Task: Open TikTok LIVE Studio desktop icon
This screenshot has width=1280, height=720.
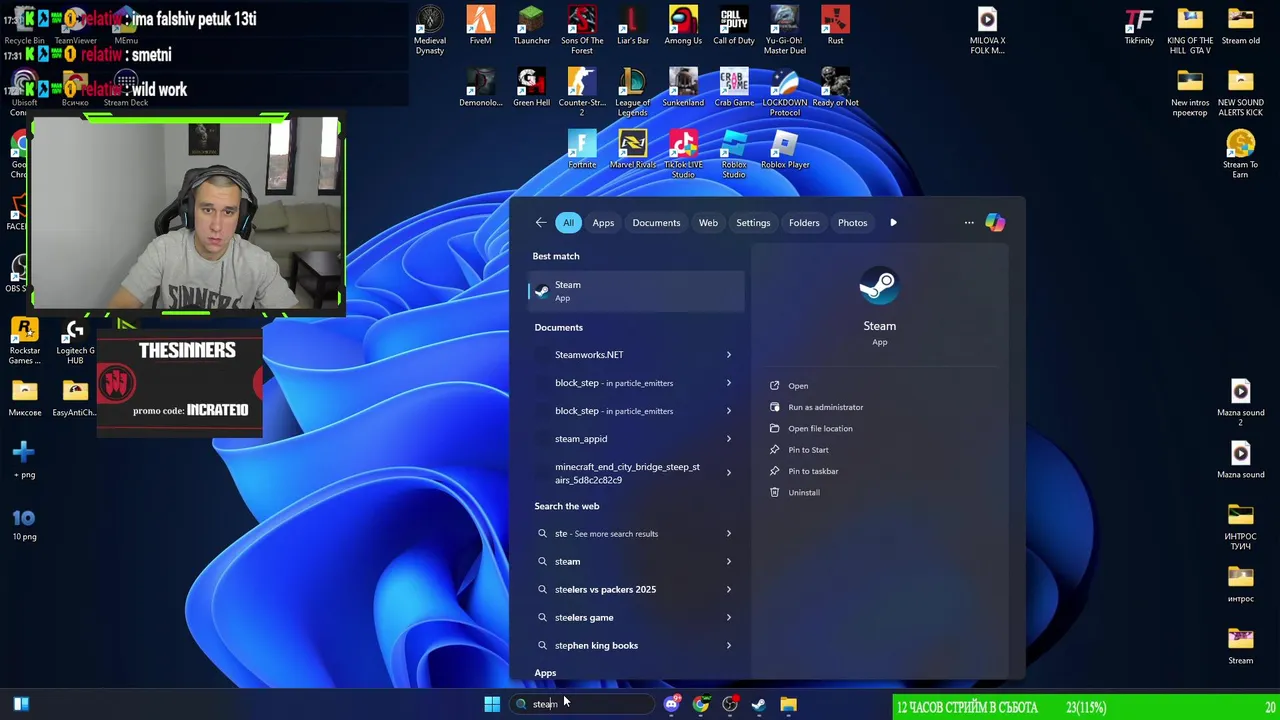Action: pos(683,154)
